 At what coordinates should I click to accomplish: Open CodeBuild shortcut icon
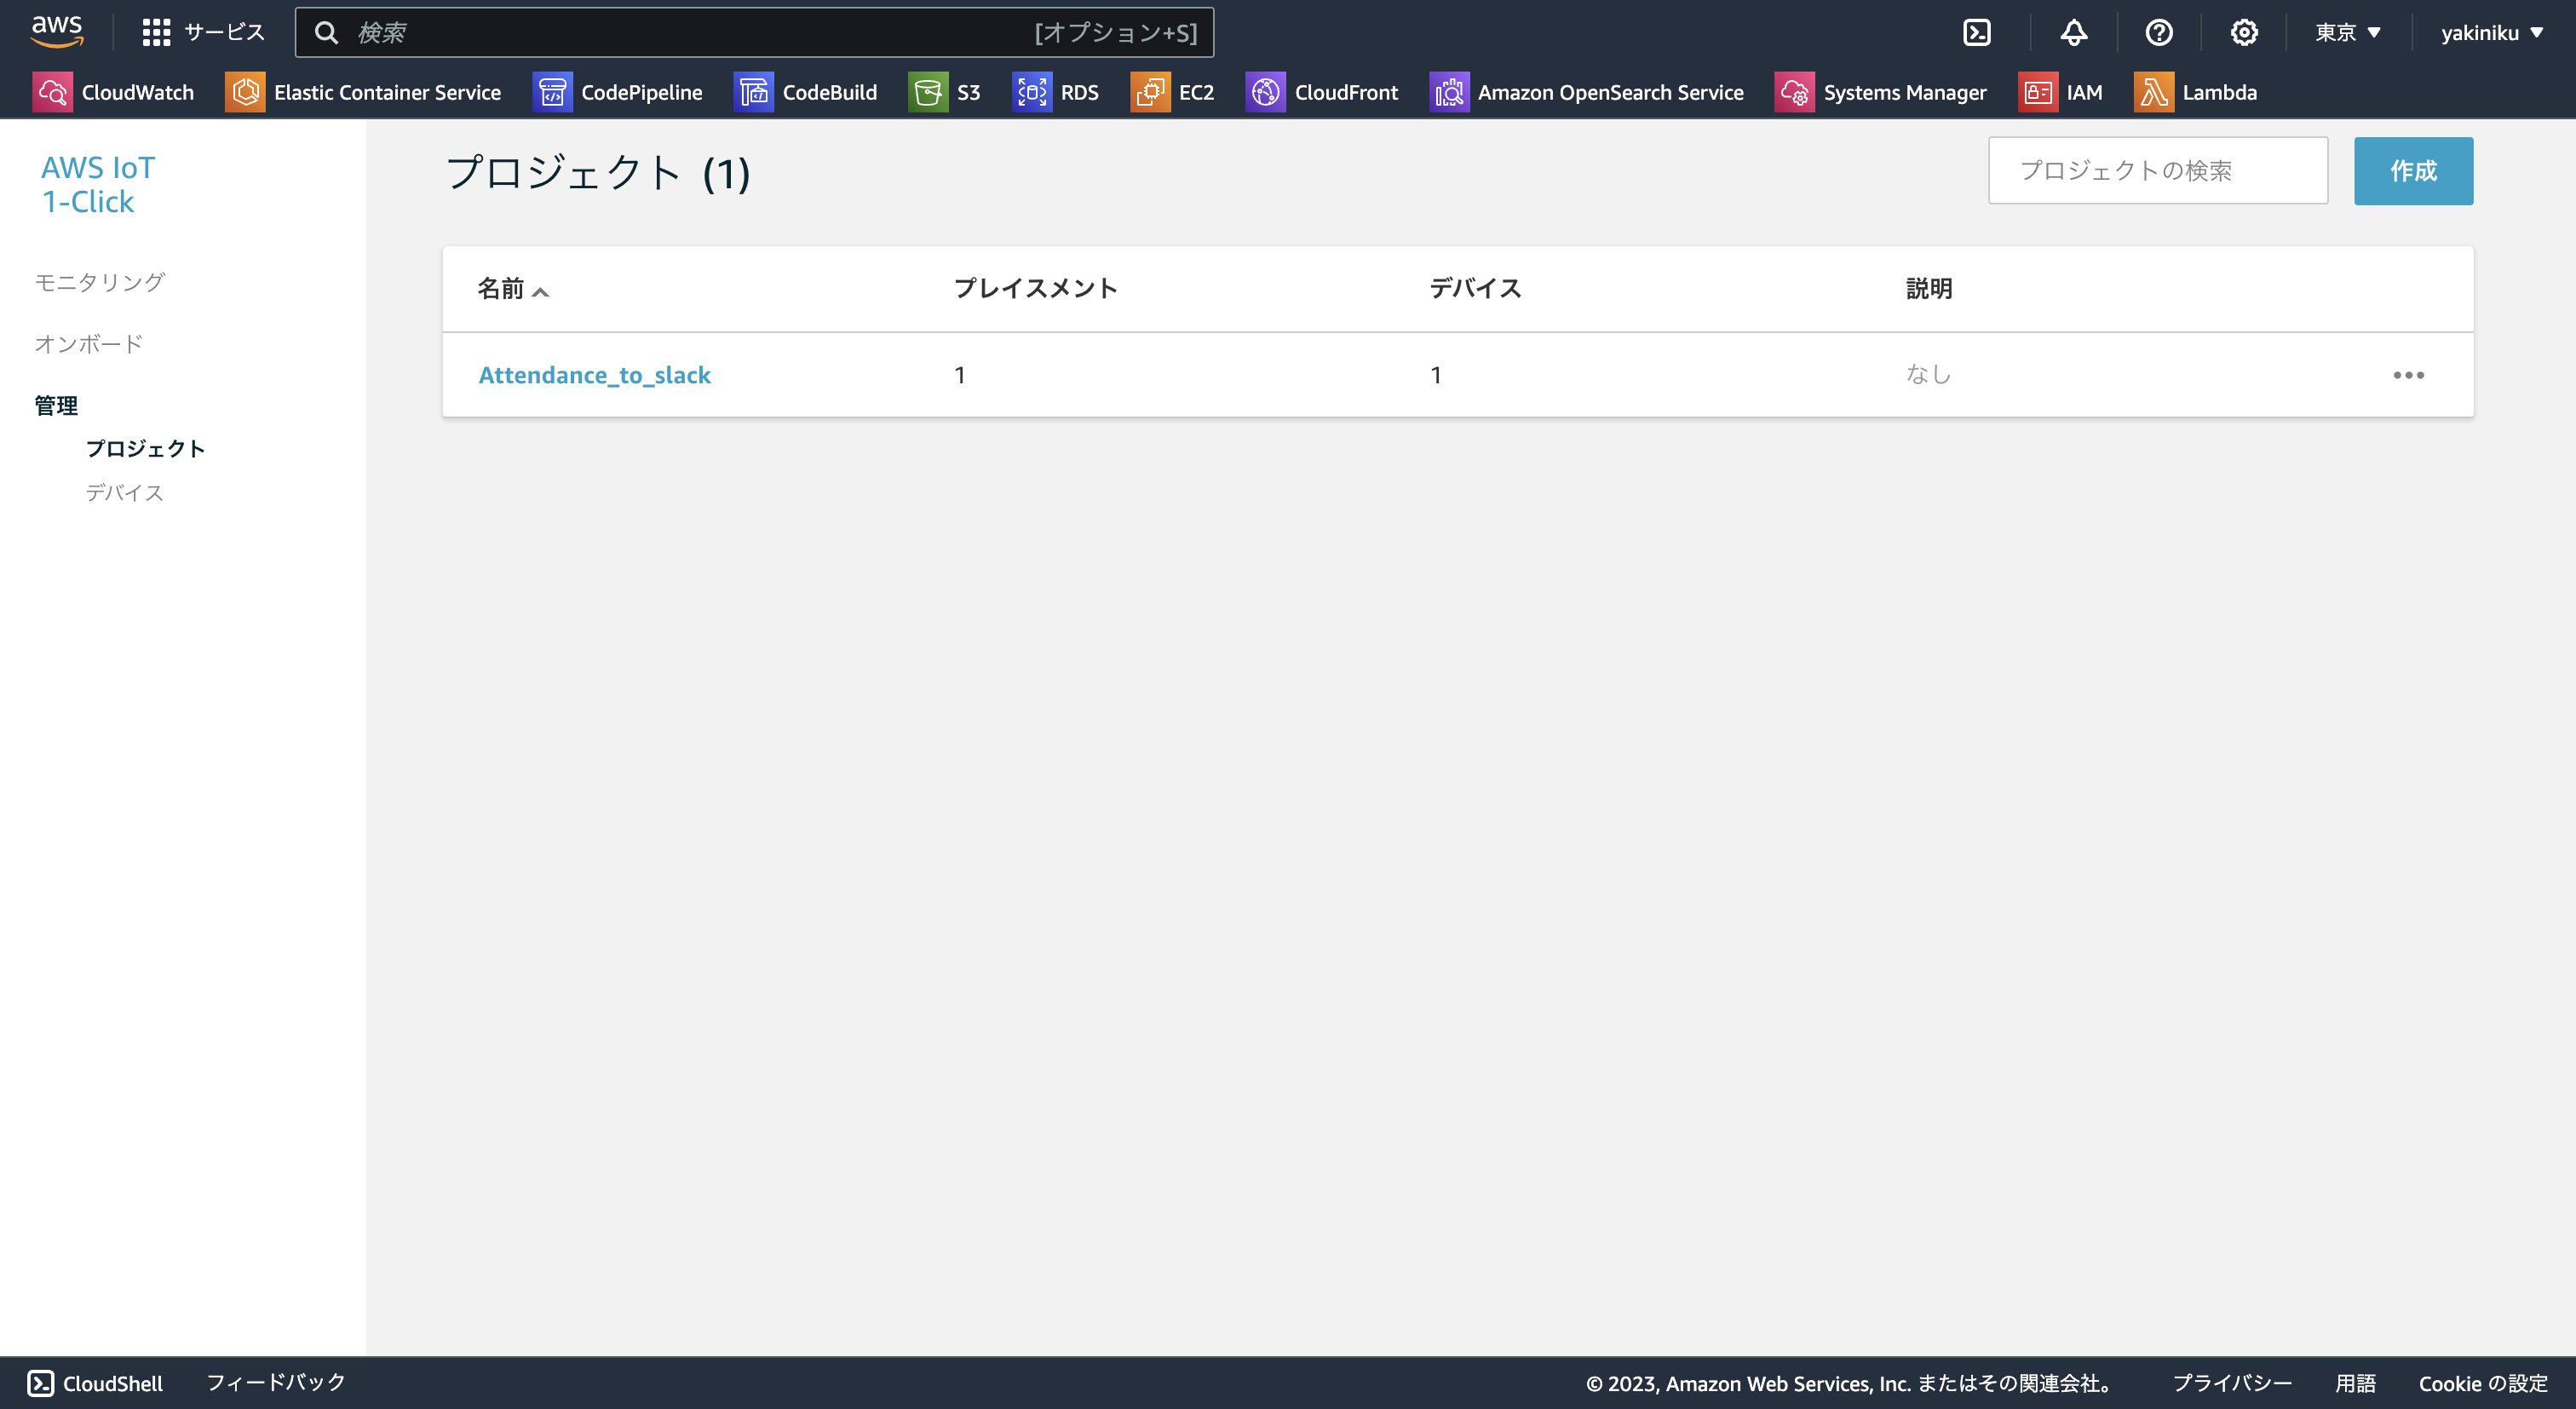tap(754, 92)
